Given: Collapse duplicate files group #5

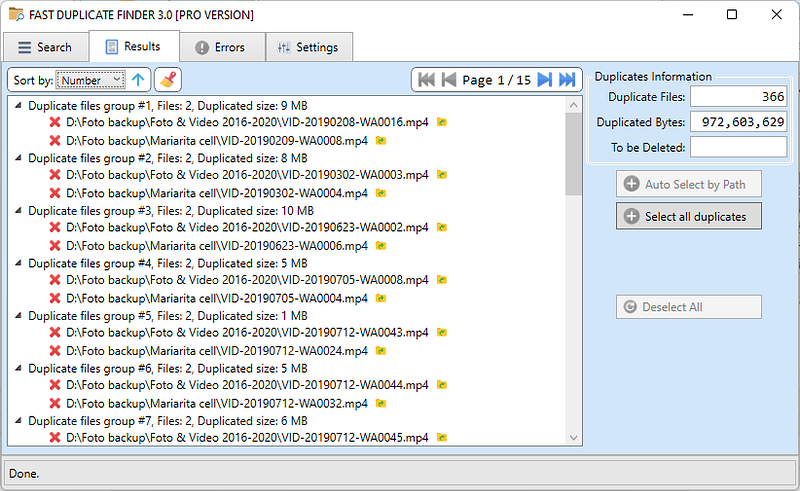Looking at the screenshot, I should click(x=18, y=315).
